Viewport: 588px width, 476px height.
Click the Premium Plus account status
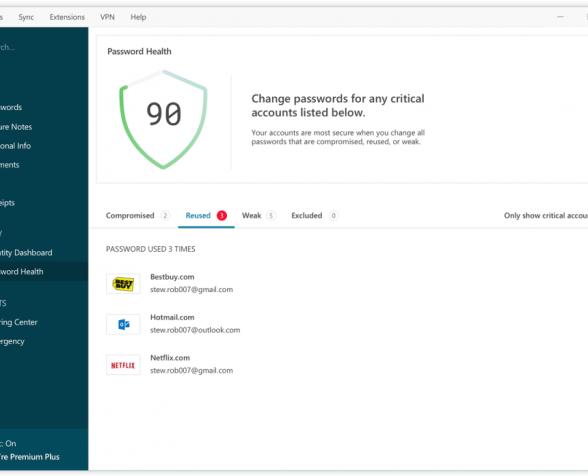30,457
